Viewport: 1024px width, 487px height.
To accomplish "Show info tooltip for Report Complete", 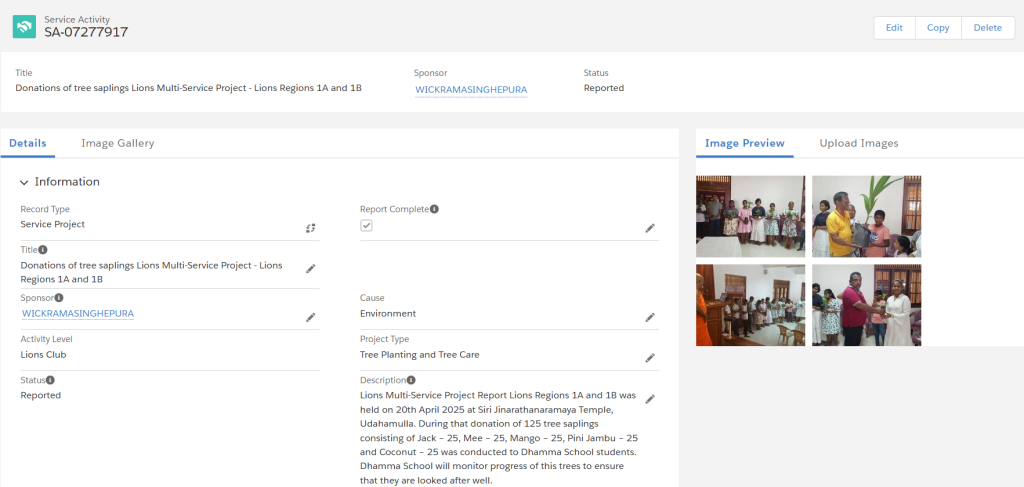I will click(x=434, y=210).
